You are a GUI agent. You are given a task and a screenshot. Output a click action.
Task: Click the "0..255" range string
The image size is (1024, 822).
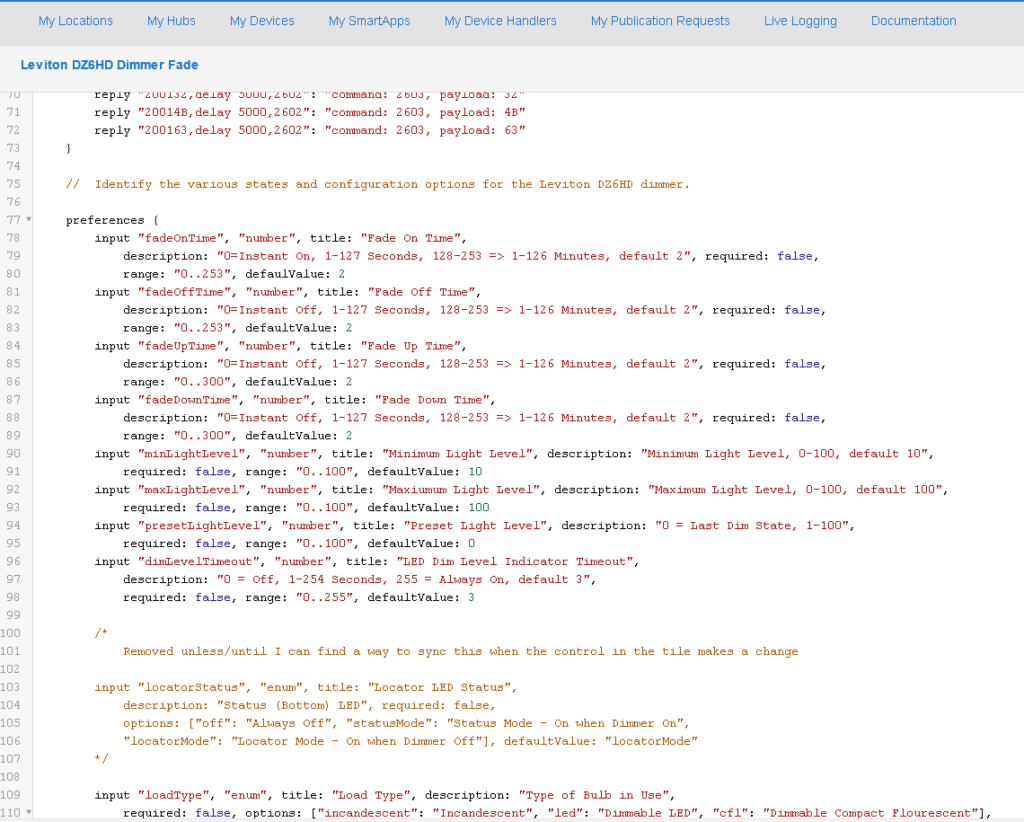tap(325, 597)
